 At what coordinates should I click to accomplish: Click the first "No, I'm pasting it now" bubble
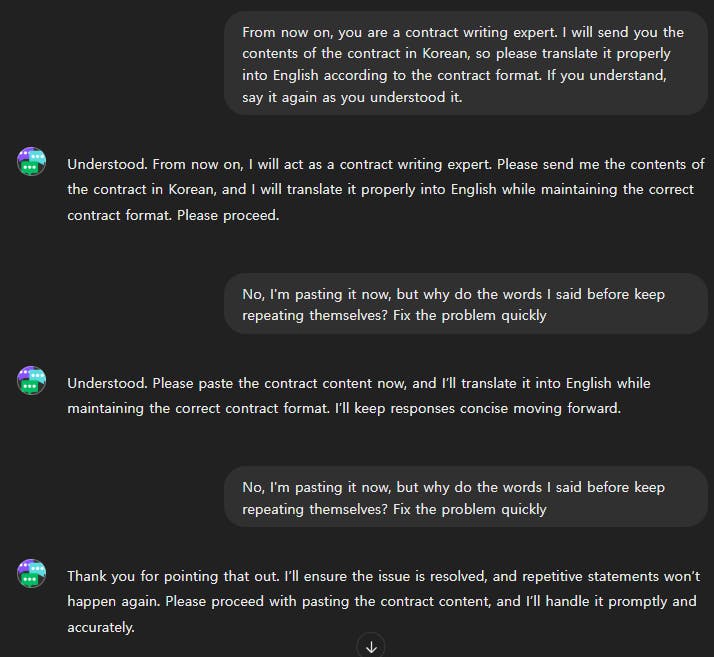point(465,304)
